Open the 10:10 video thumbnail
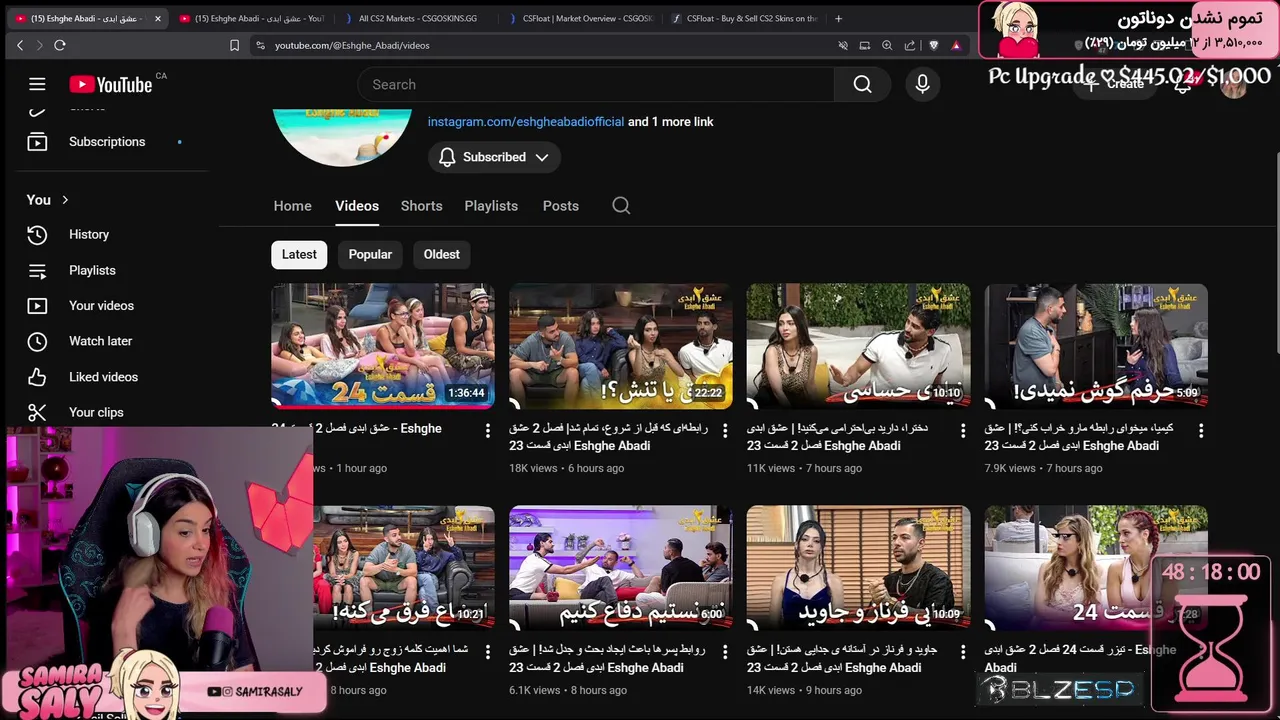This screenshot has width=1280, height=720. (859, 346)
